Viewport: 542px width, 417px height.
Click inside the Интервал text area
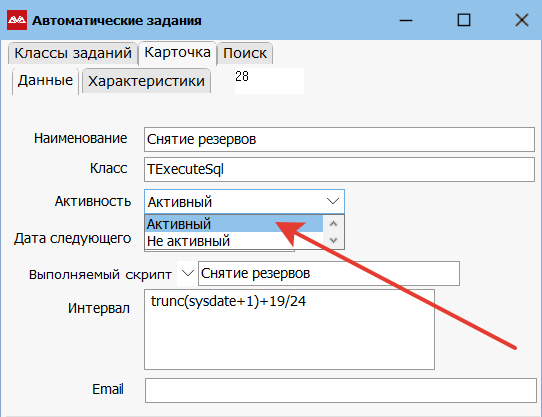tap(289, 330)
